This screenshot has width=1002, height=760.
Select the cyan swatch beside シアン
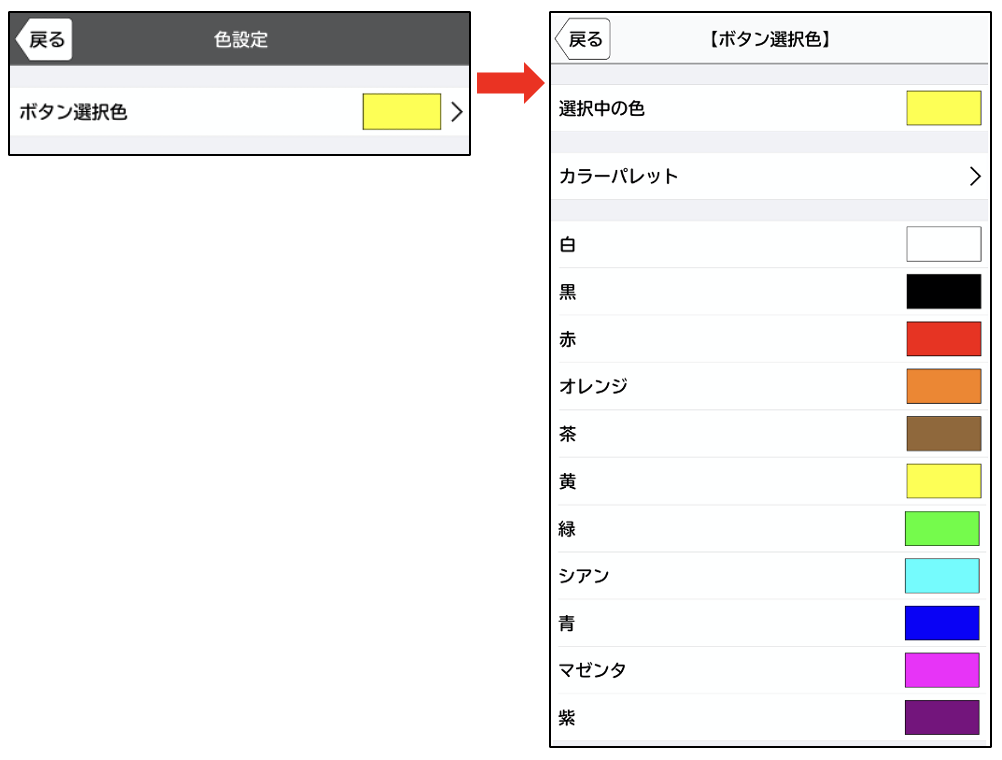(x=941, y=576)
